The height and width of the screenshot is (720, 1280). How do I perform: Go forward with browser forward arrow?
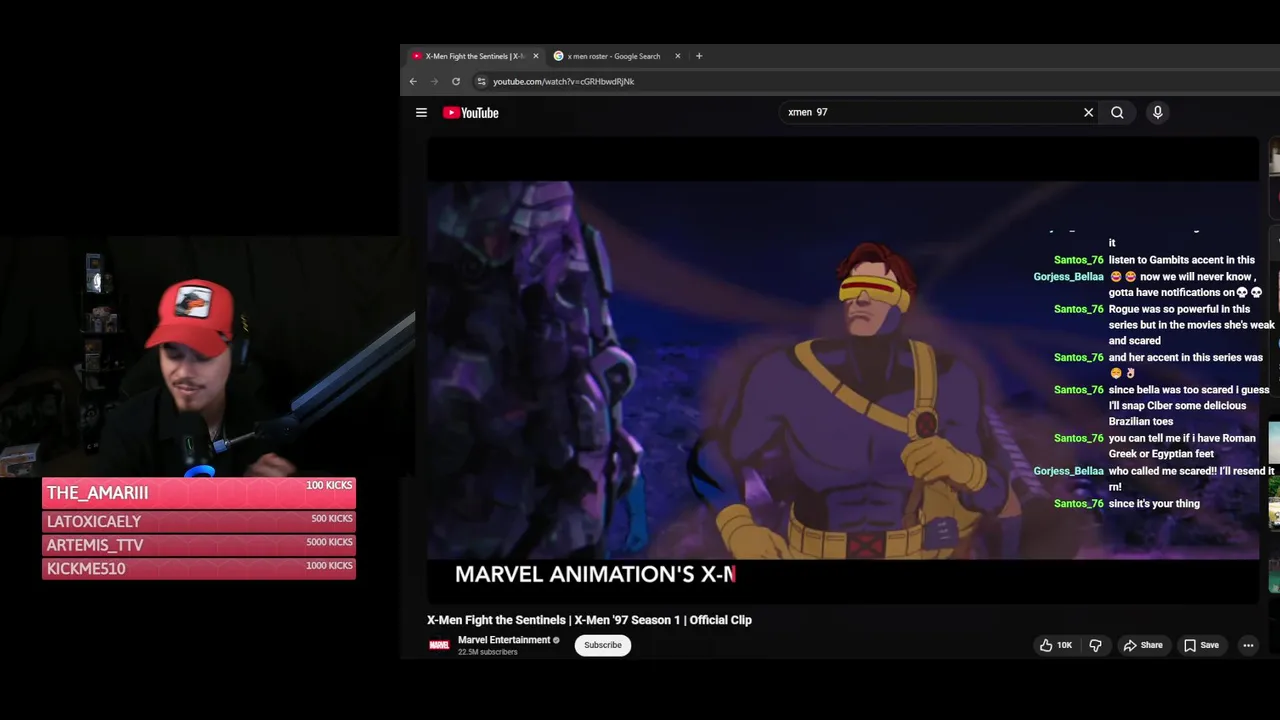click(434, 82)
